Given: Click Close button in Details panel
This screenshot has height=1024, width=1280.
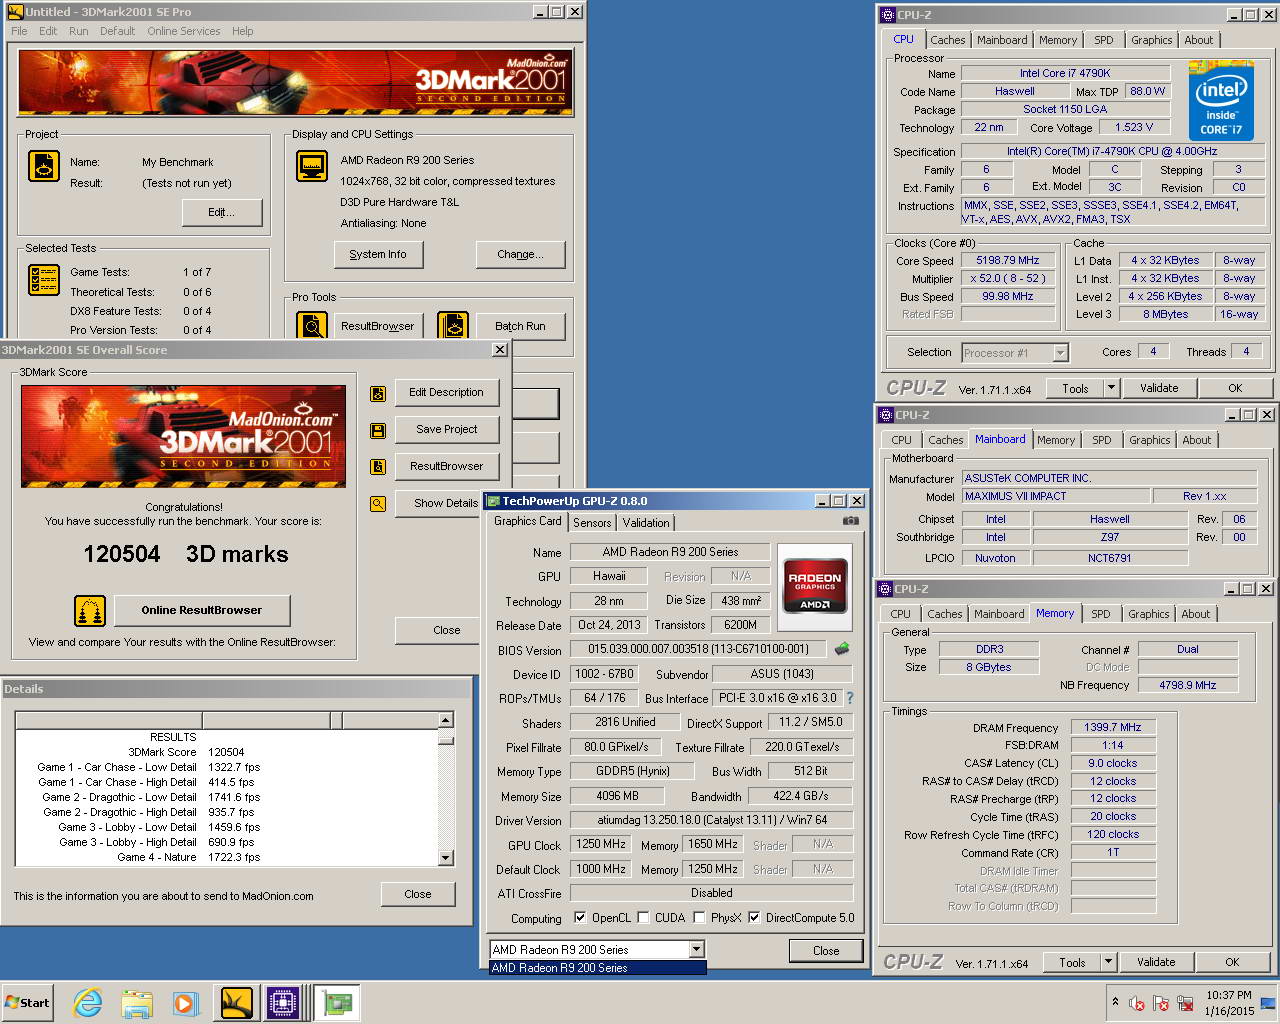Looking at the screenshot, I should pos(418,894).
